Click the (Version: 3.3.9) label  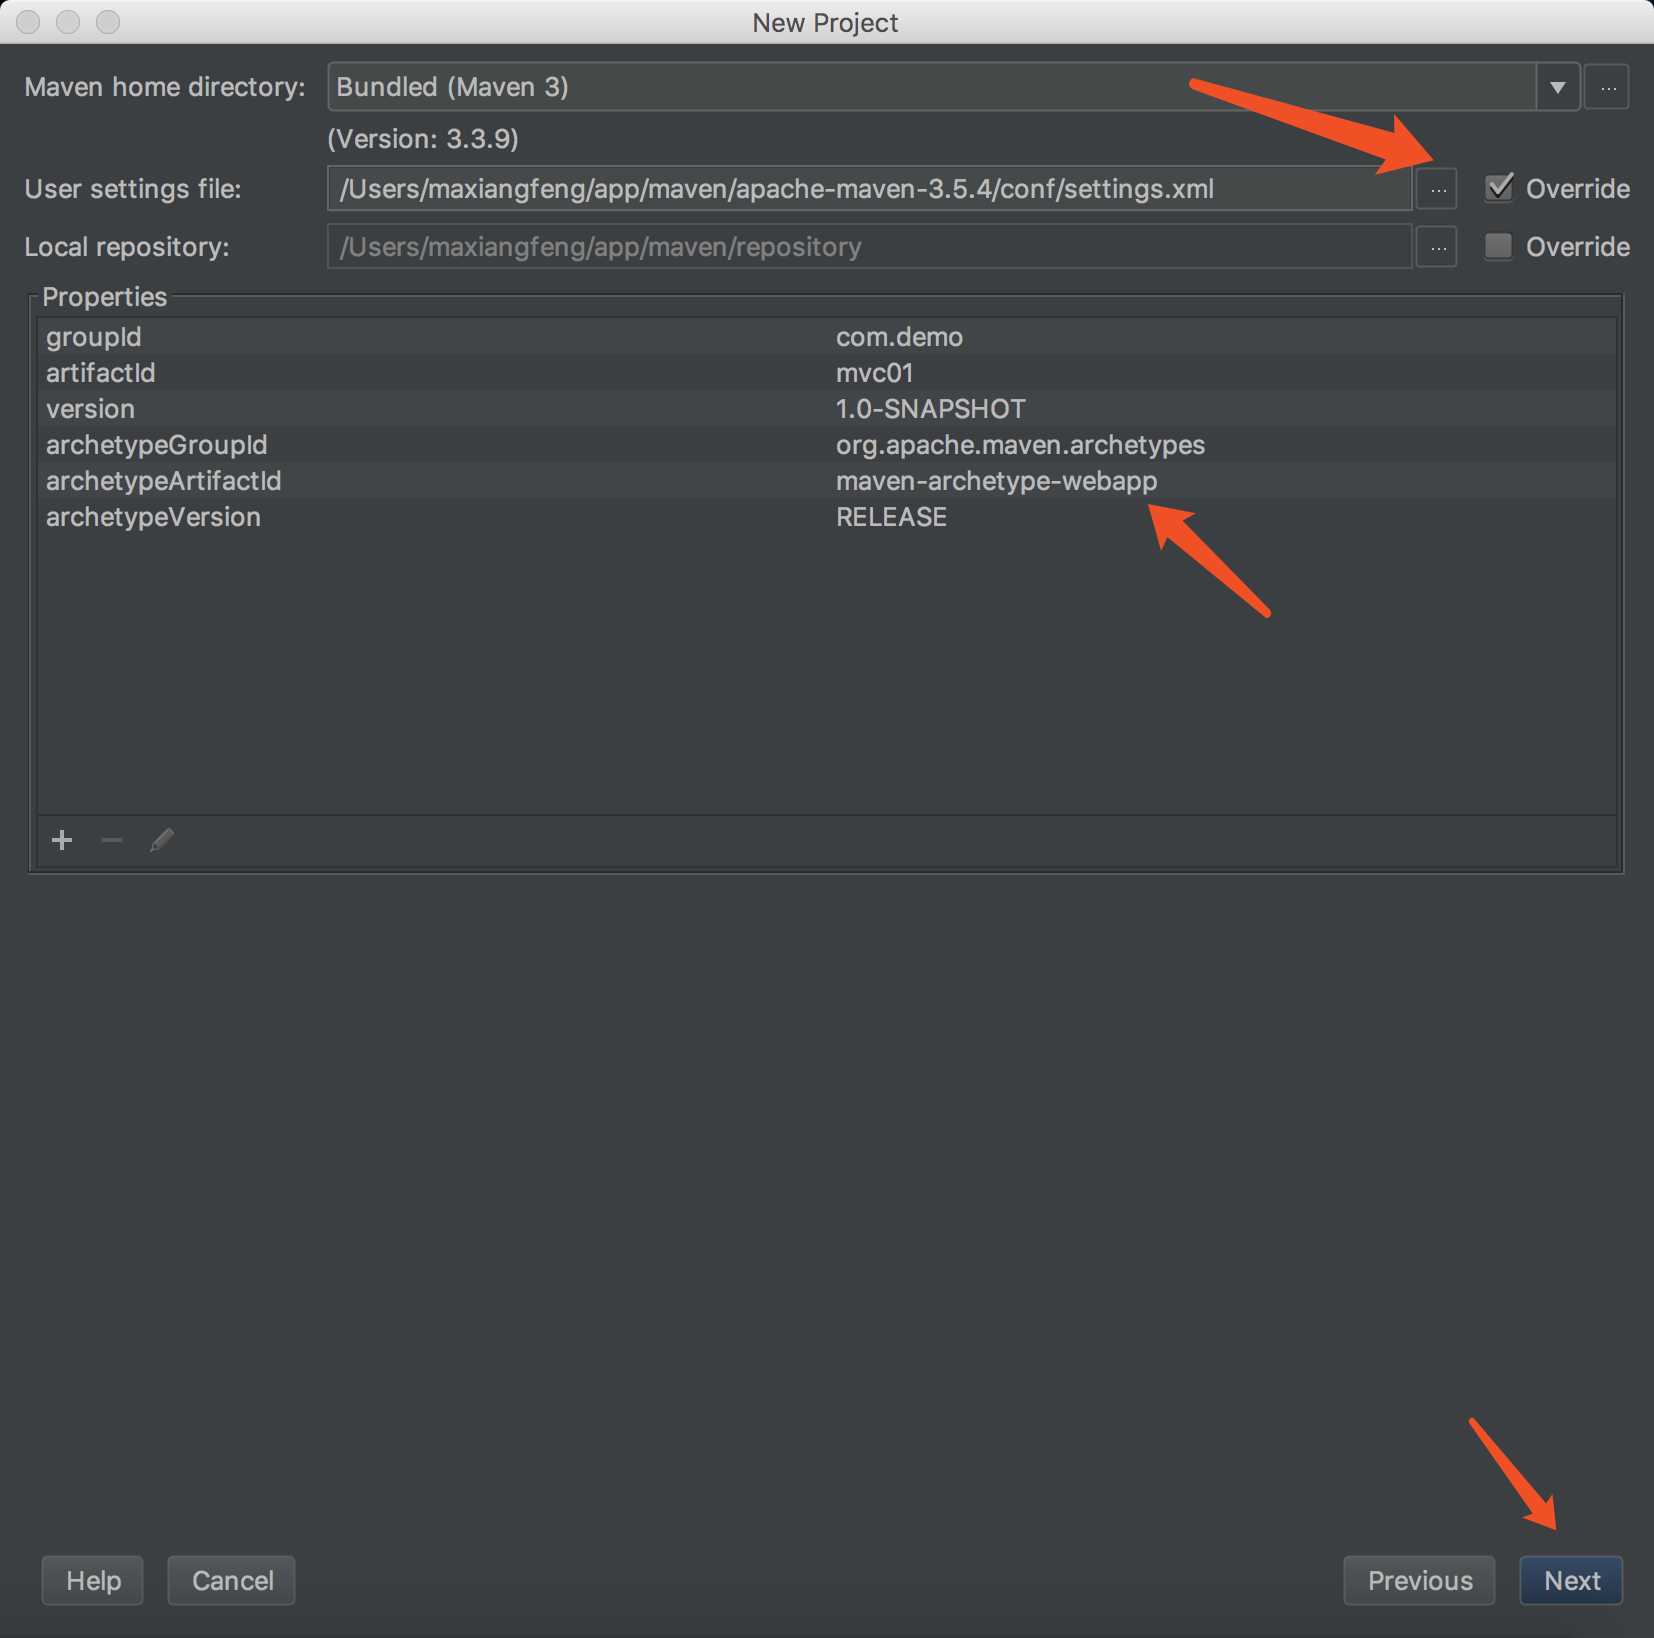423,139
